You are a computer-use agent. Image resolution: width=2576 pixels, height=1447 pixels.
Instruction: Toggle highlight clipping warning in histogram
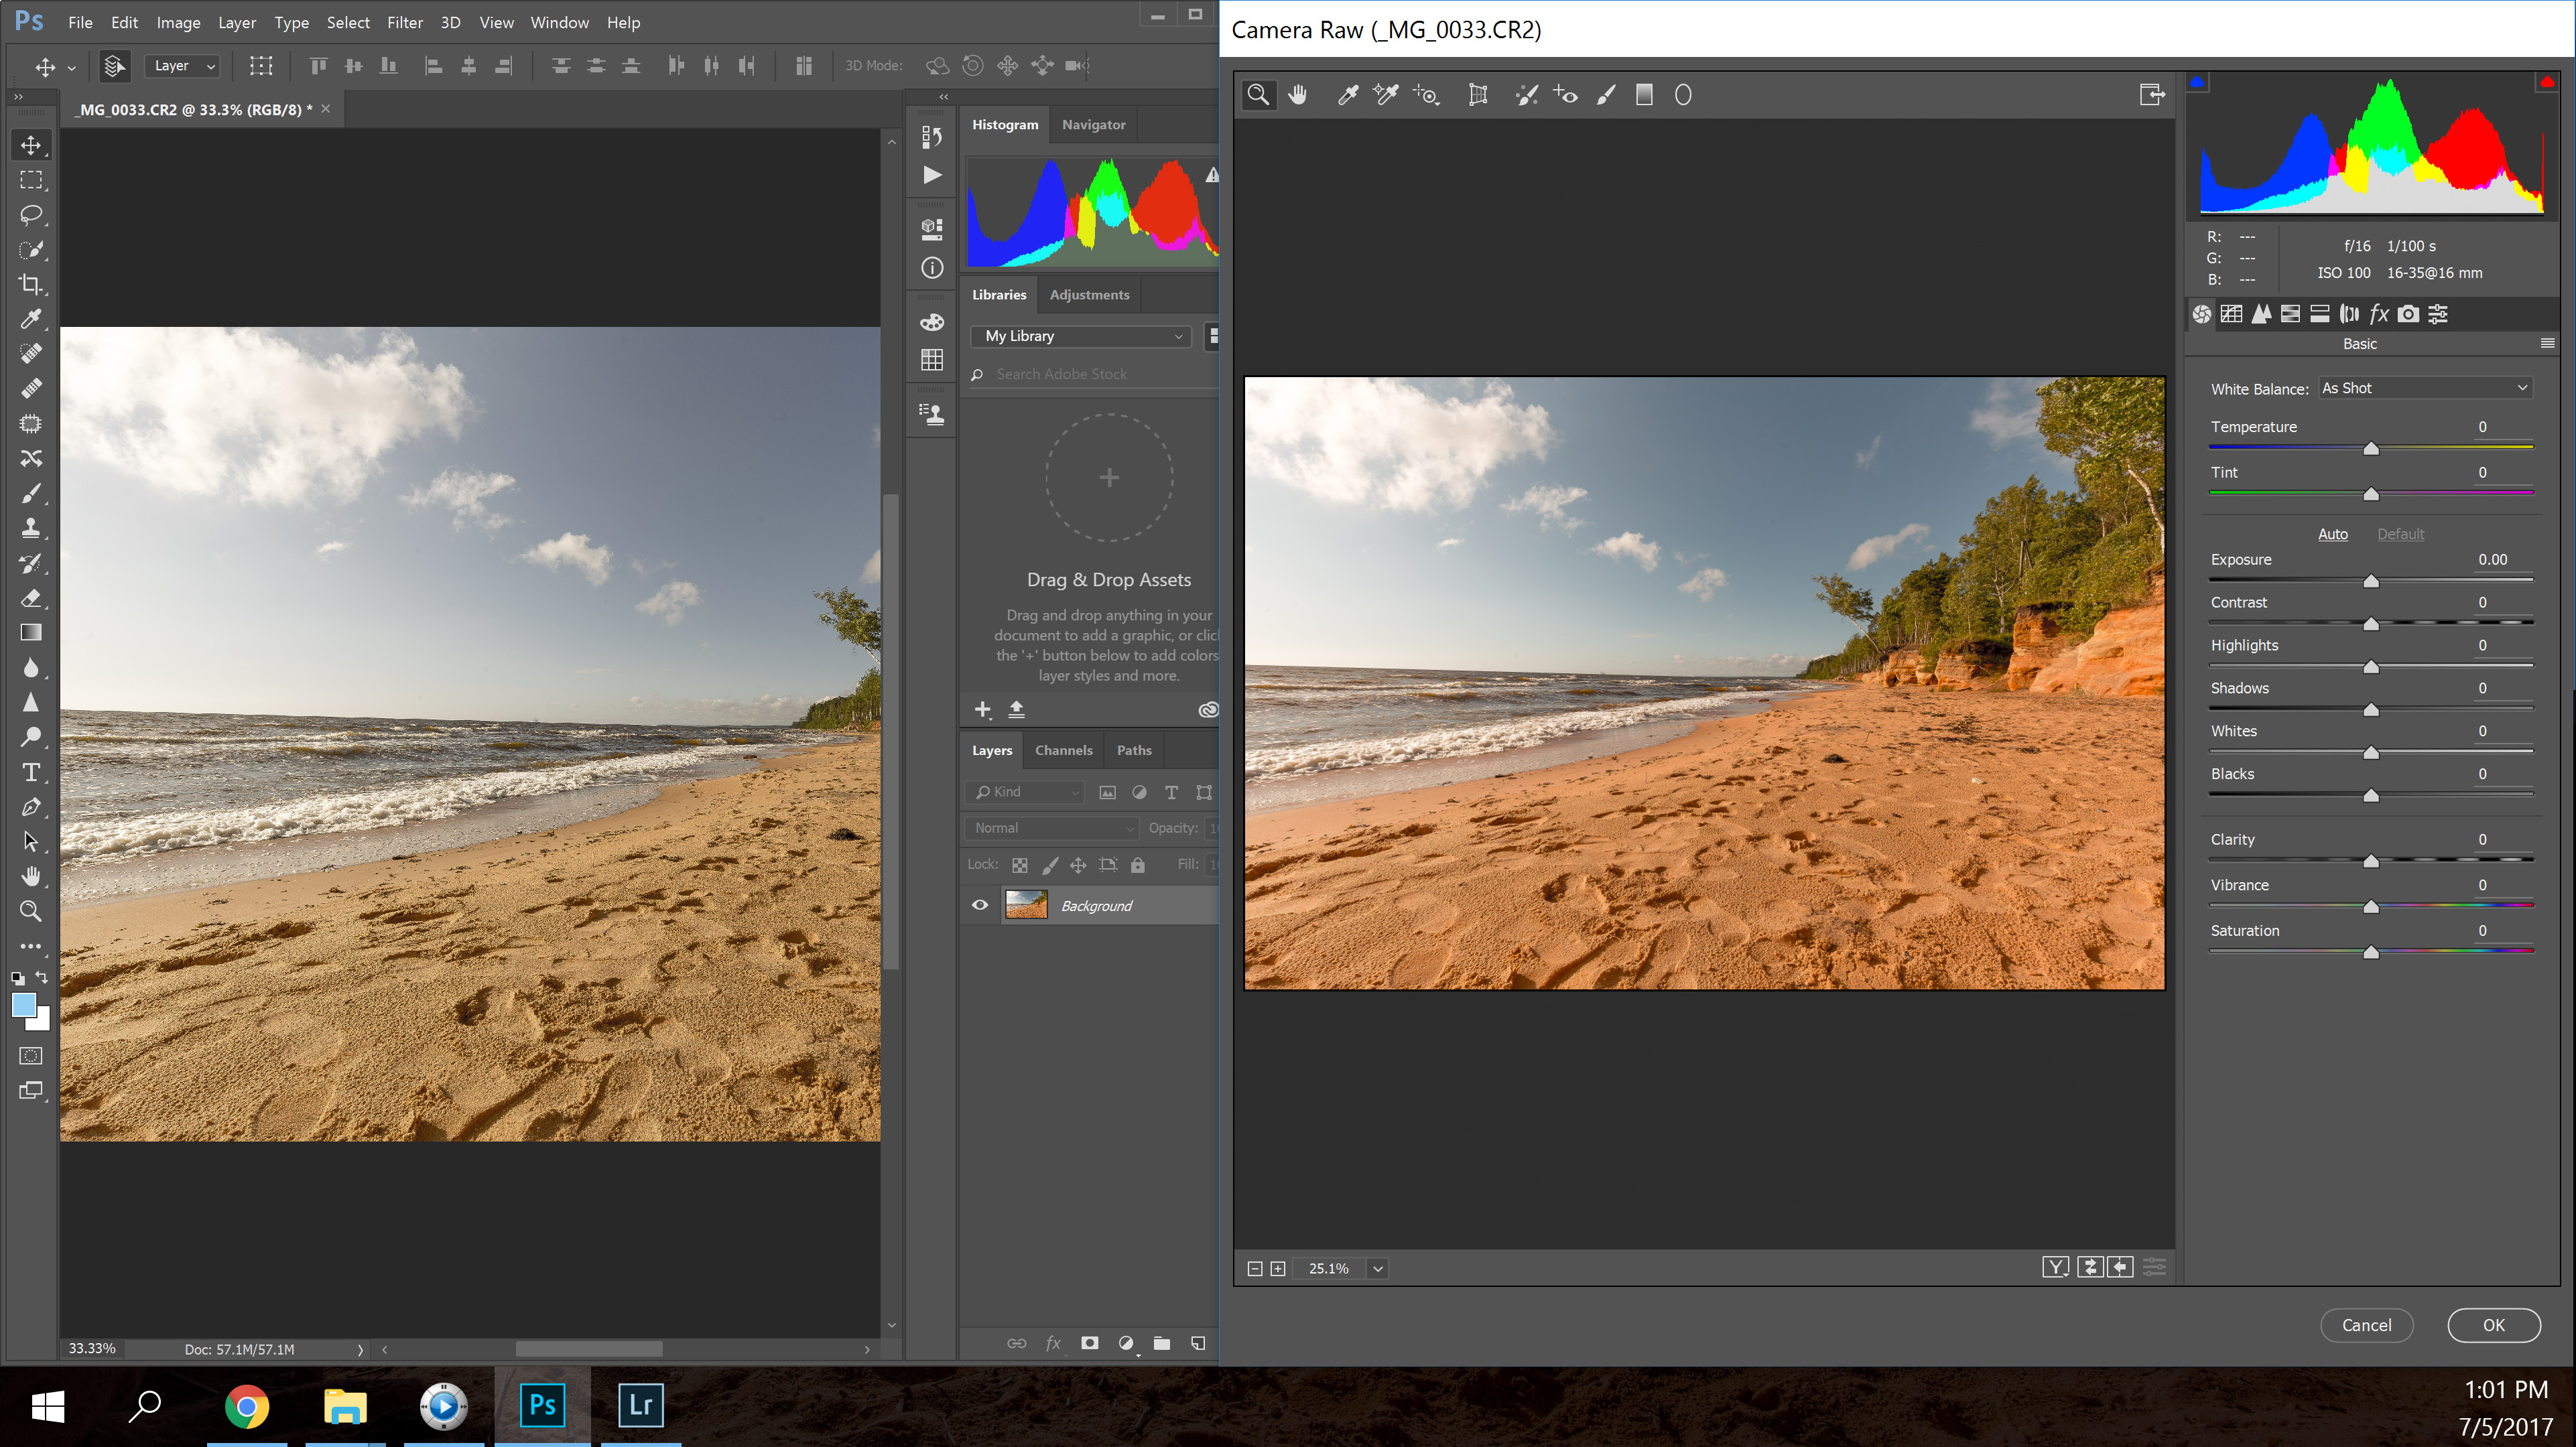tap(2547, 83)
